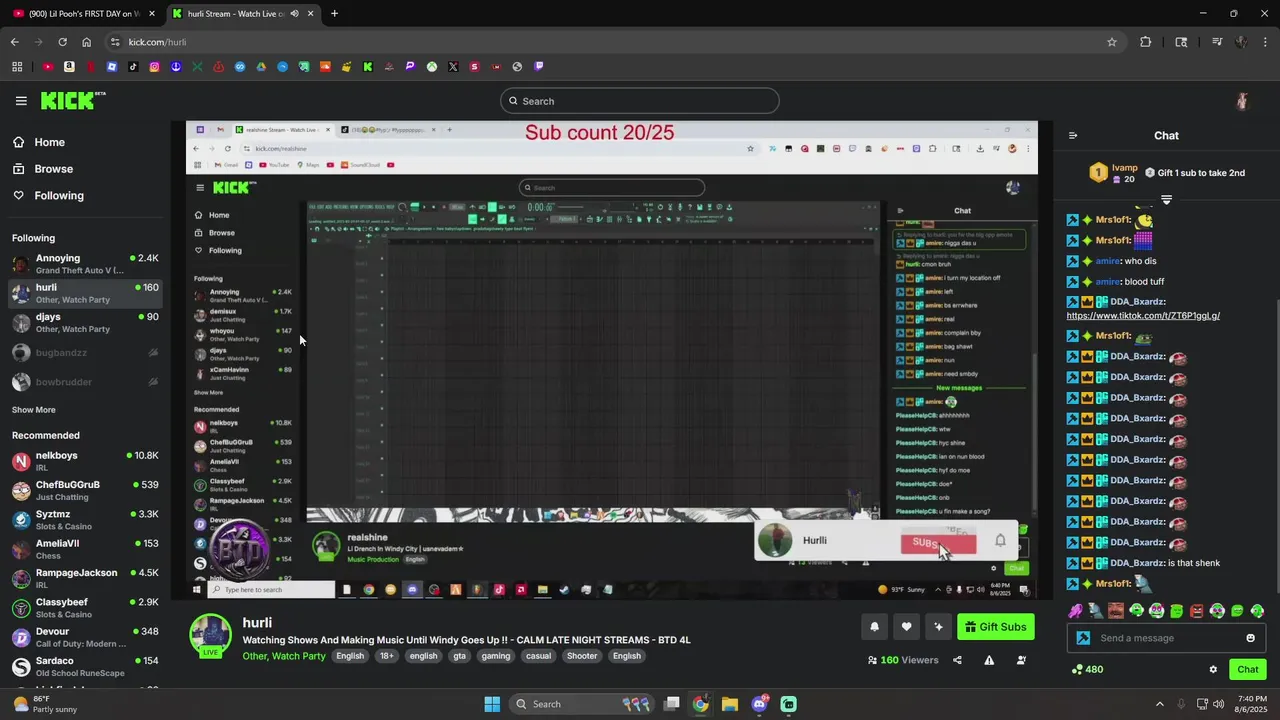
Task: Go to the browser home page
Action: pos(86,42)
